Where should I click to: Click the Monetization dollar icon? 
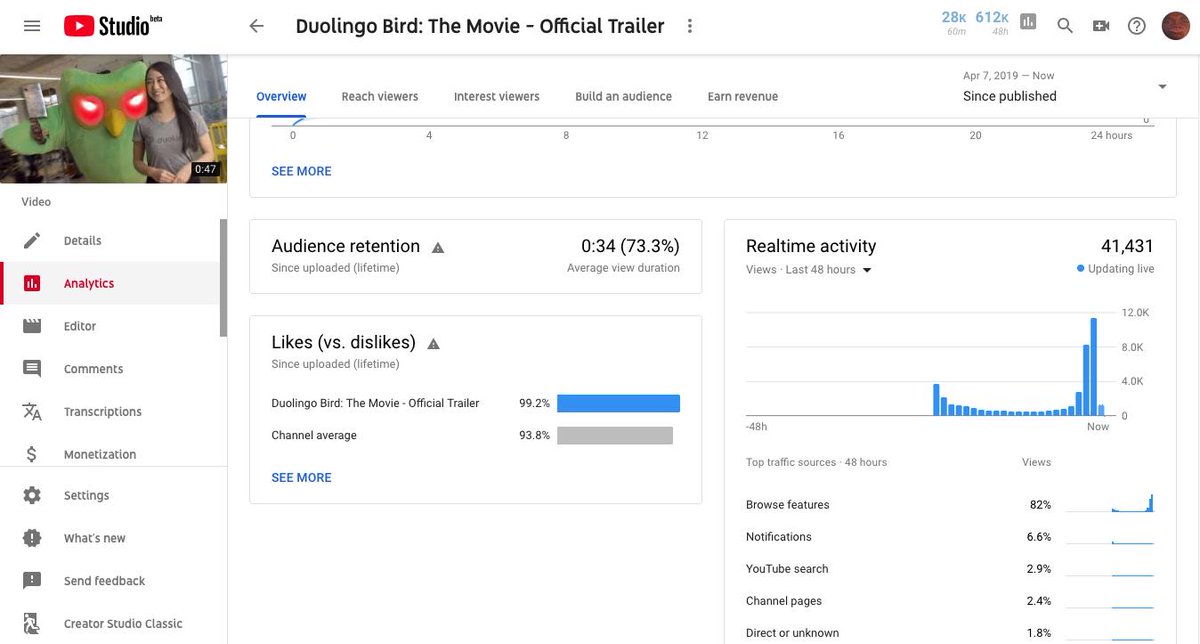[32, 454]
